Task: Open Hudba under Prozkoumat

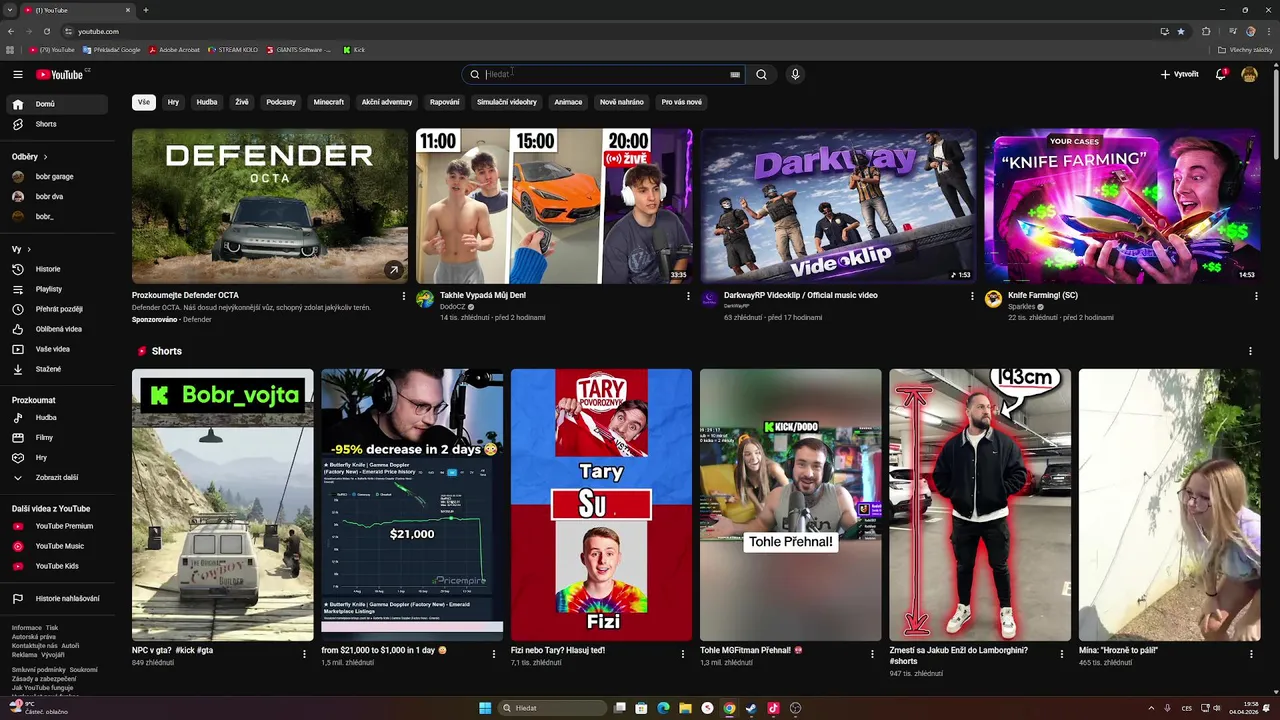Action: 57,417
